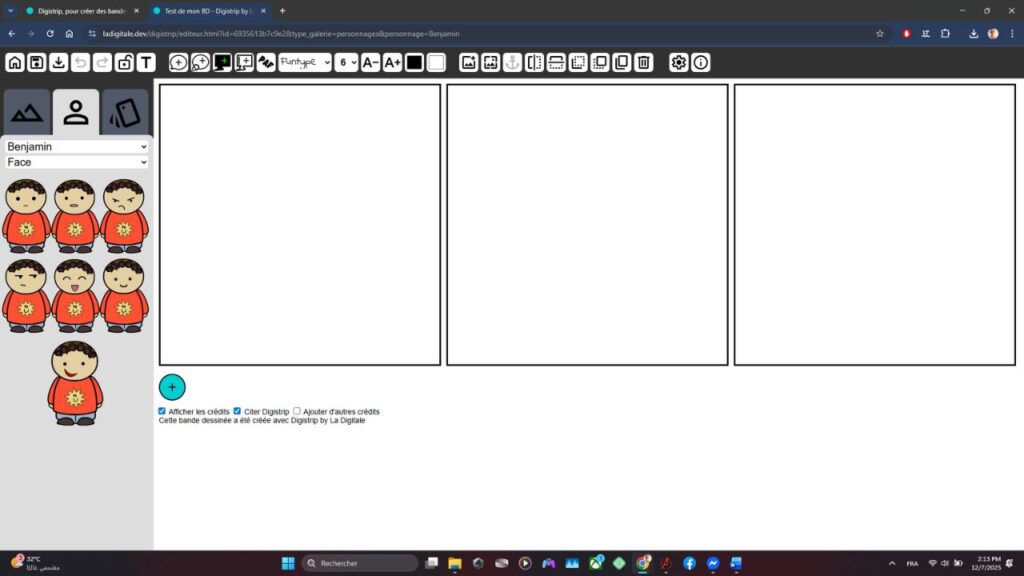
Task: Click the teal plus button below the panels
Action: [x=172, y=387]
